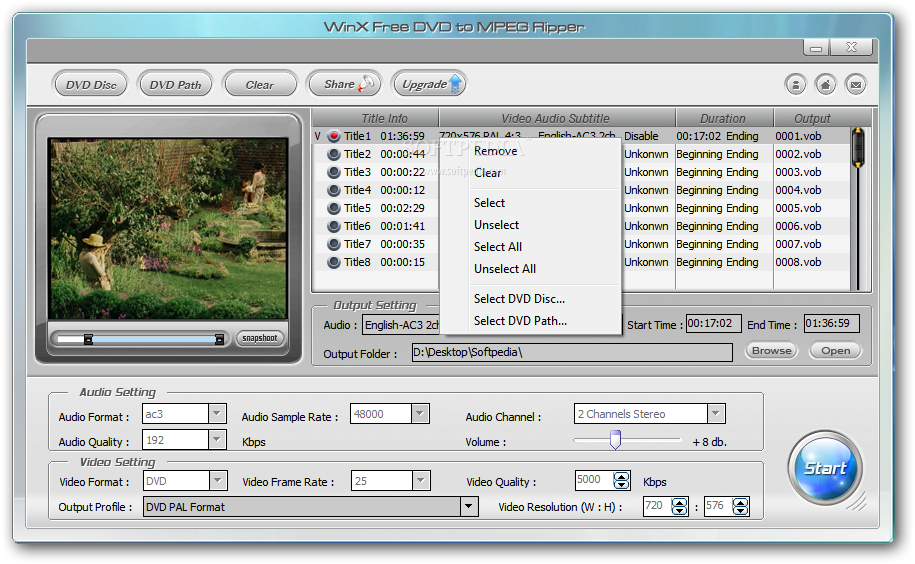915x564 pixels.
Task: Click the Browse output folder button
Action: point(771,351)
